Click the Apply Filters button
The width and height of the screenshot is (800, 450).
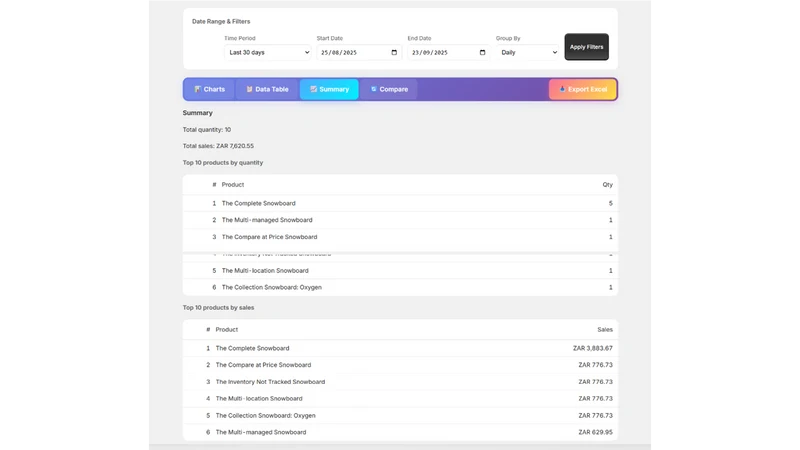pos(586,47)
